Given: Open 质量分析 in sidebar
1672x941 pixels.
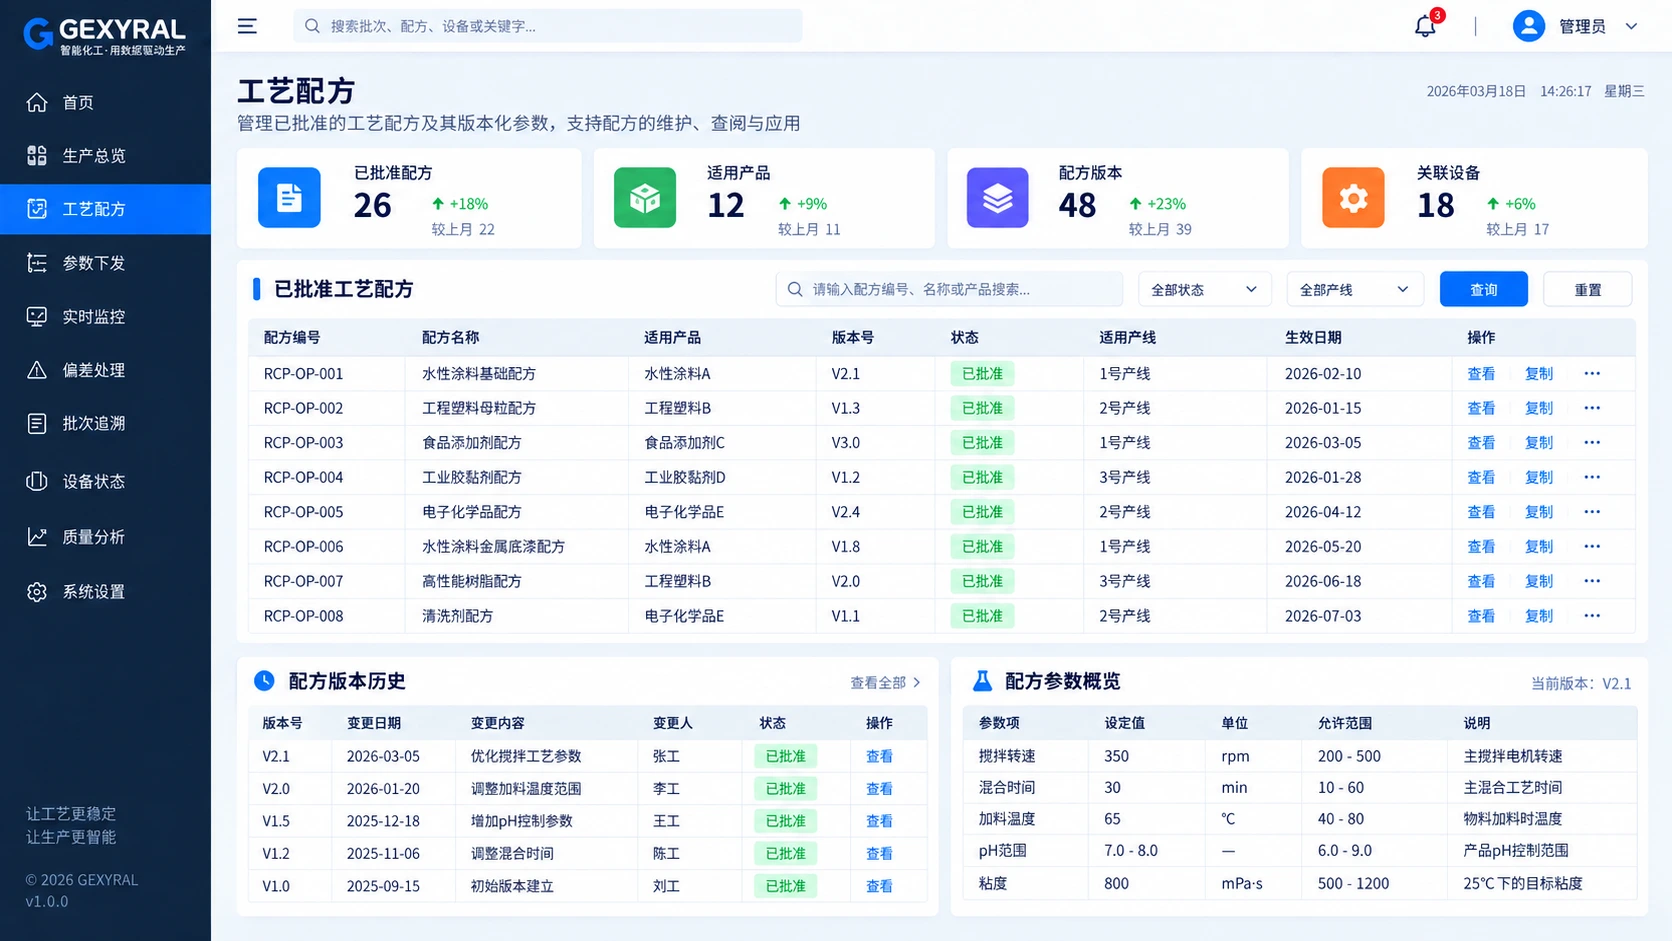Looking at the screenshot, I should (x=105, y=537).
